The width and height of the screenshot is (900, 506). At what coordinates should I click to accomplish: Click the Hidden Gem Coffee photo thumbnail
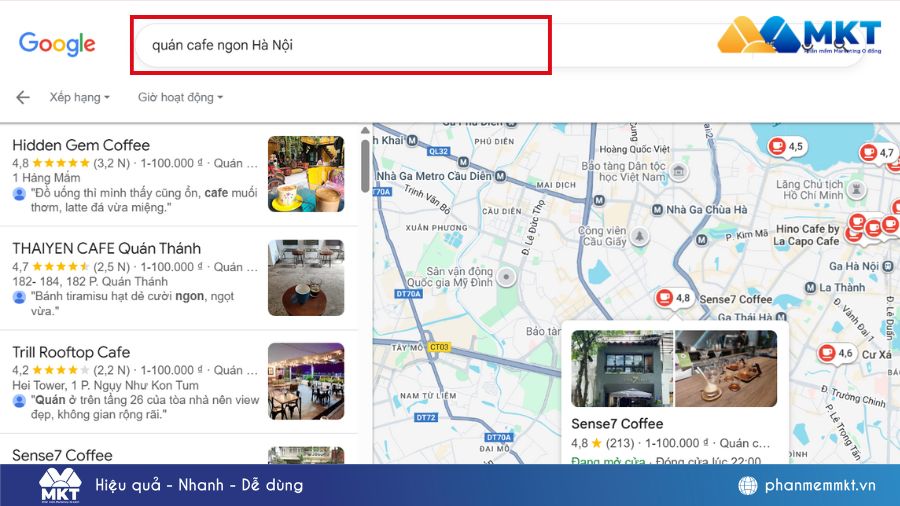pyautogui.click(x=306, y=174)
